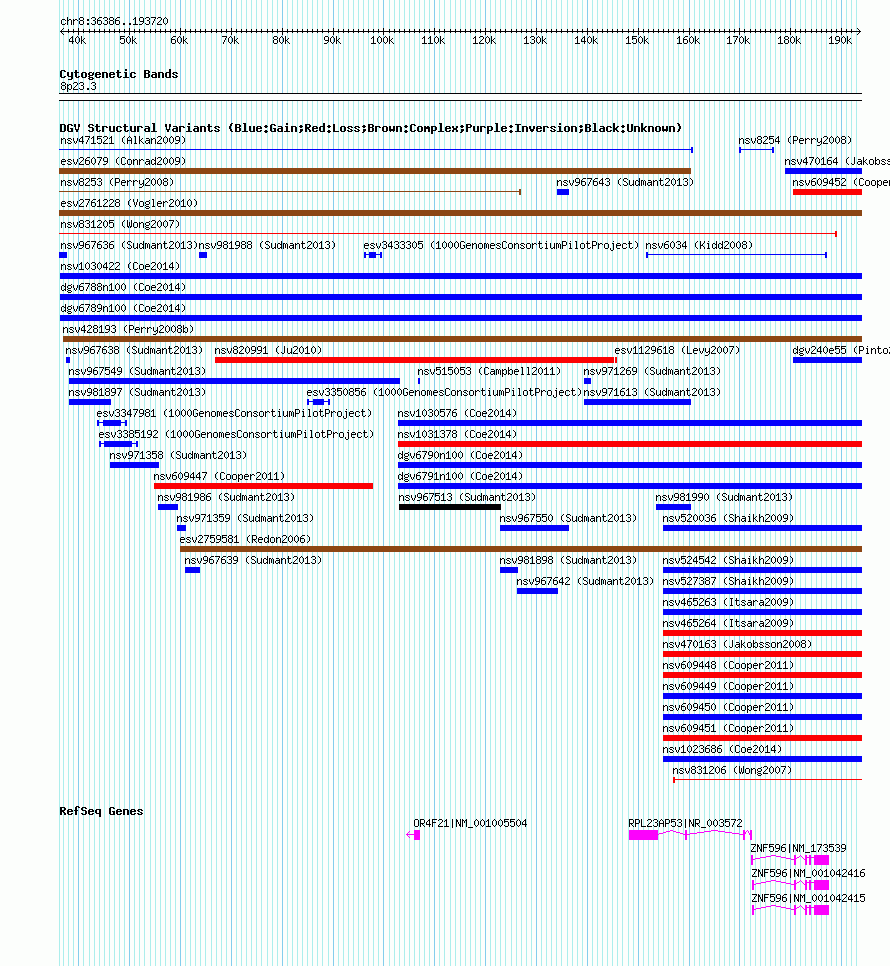Open the ZNF596|NM_173539 gene label
This screenshot has width=890, height=966.
[798, 848]
